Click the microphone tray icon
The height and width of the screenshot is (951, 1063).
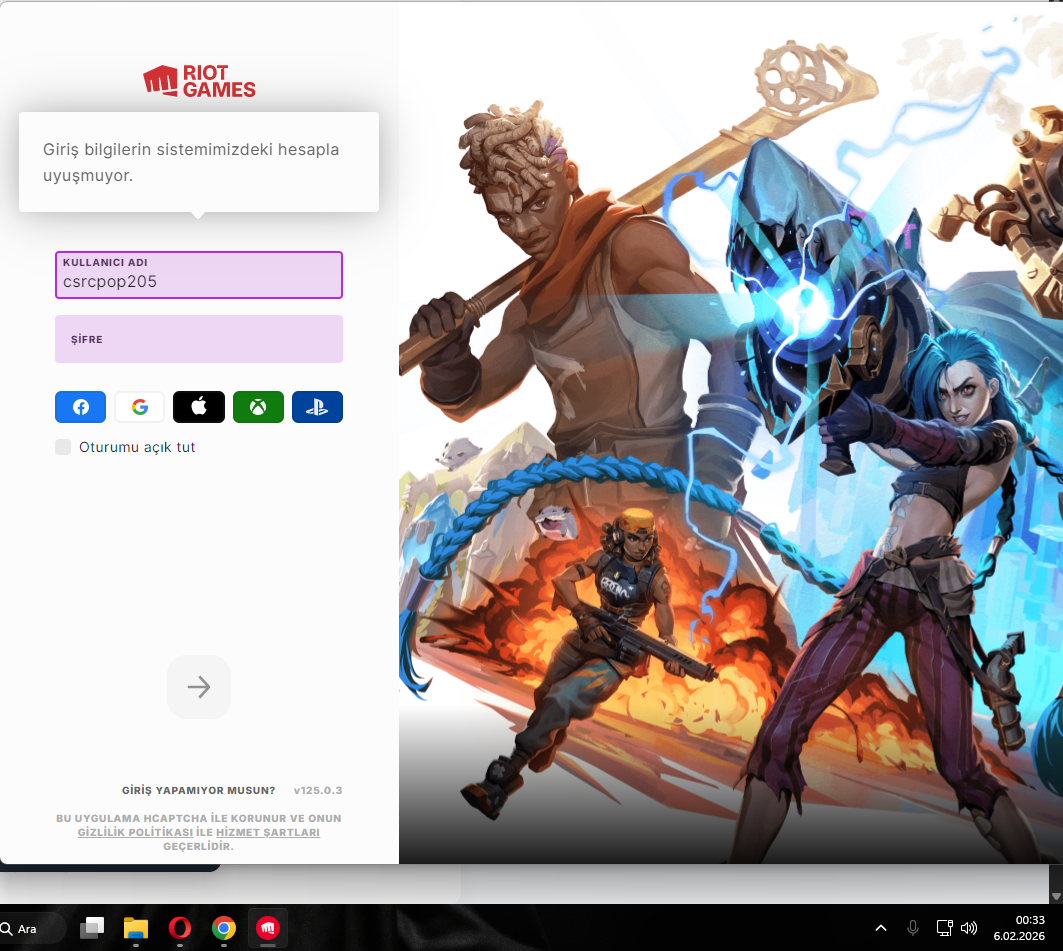click(913, 928)
